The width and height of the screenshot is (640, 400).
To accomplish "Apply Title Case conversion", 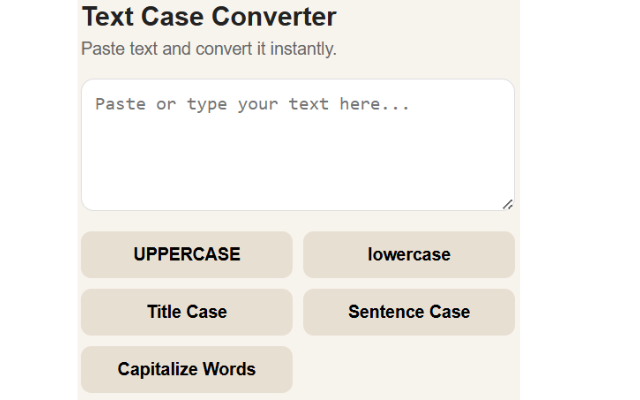I will click(187, 312).
